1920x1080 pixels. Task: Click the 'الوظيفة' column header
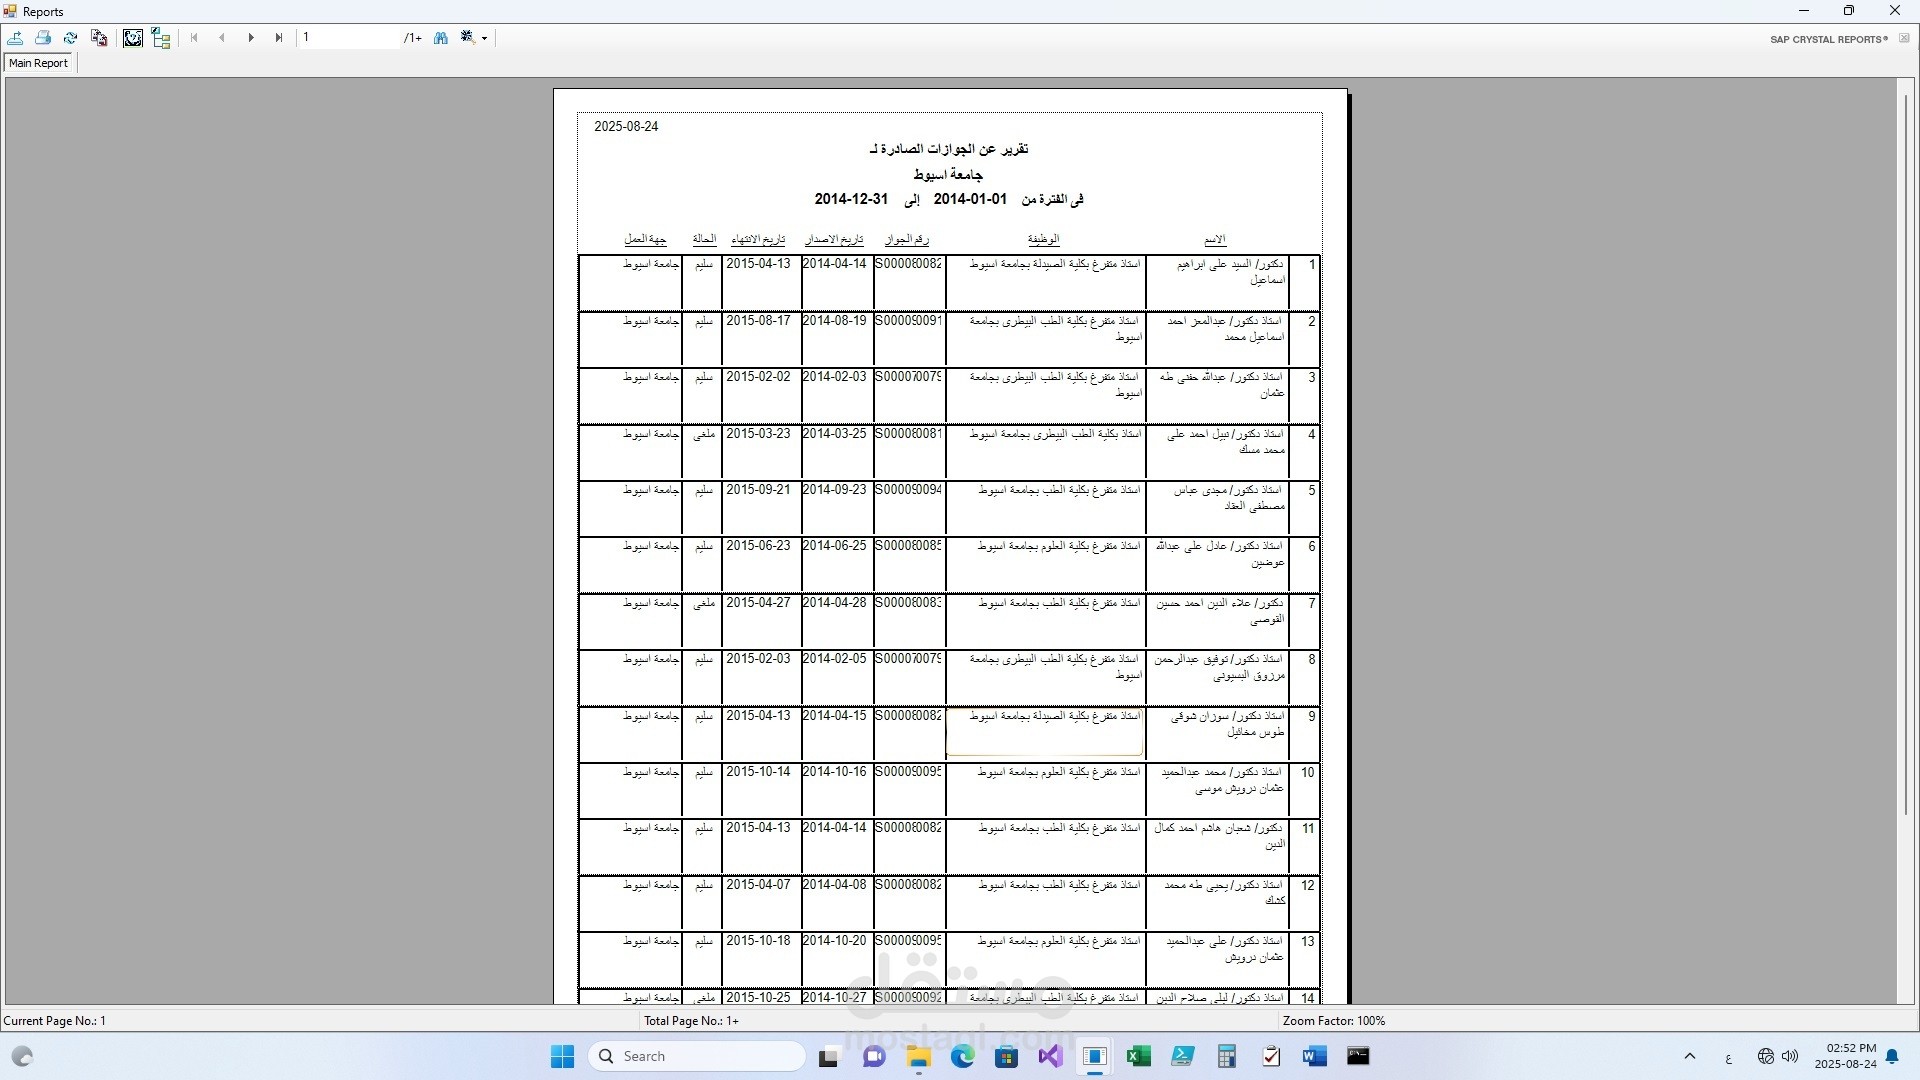[1043, 240]
